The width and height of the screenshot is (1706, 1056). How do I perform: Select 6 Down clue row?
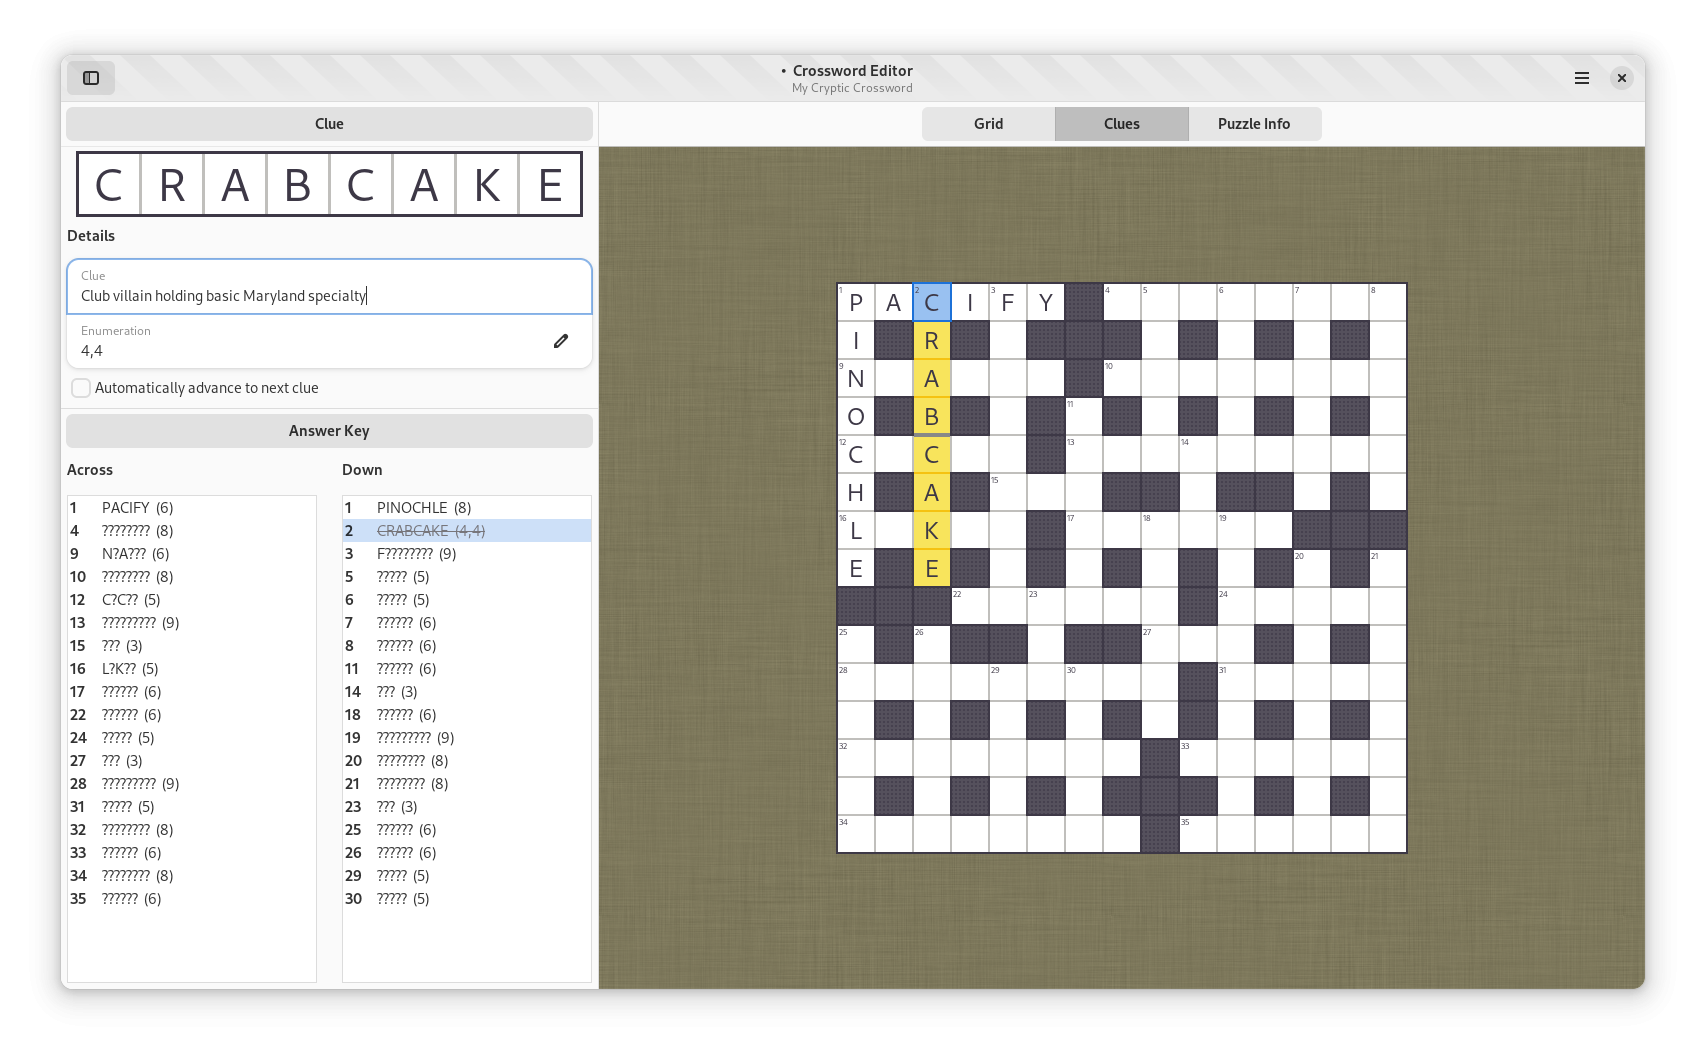467,600
